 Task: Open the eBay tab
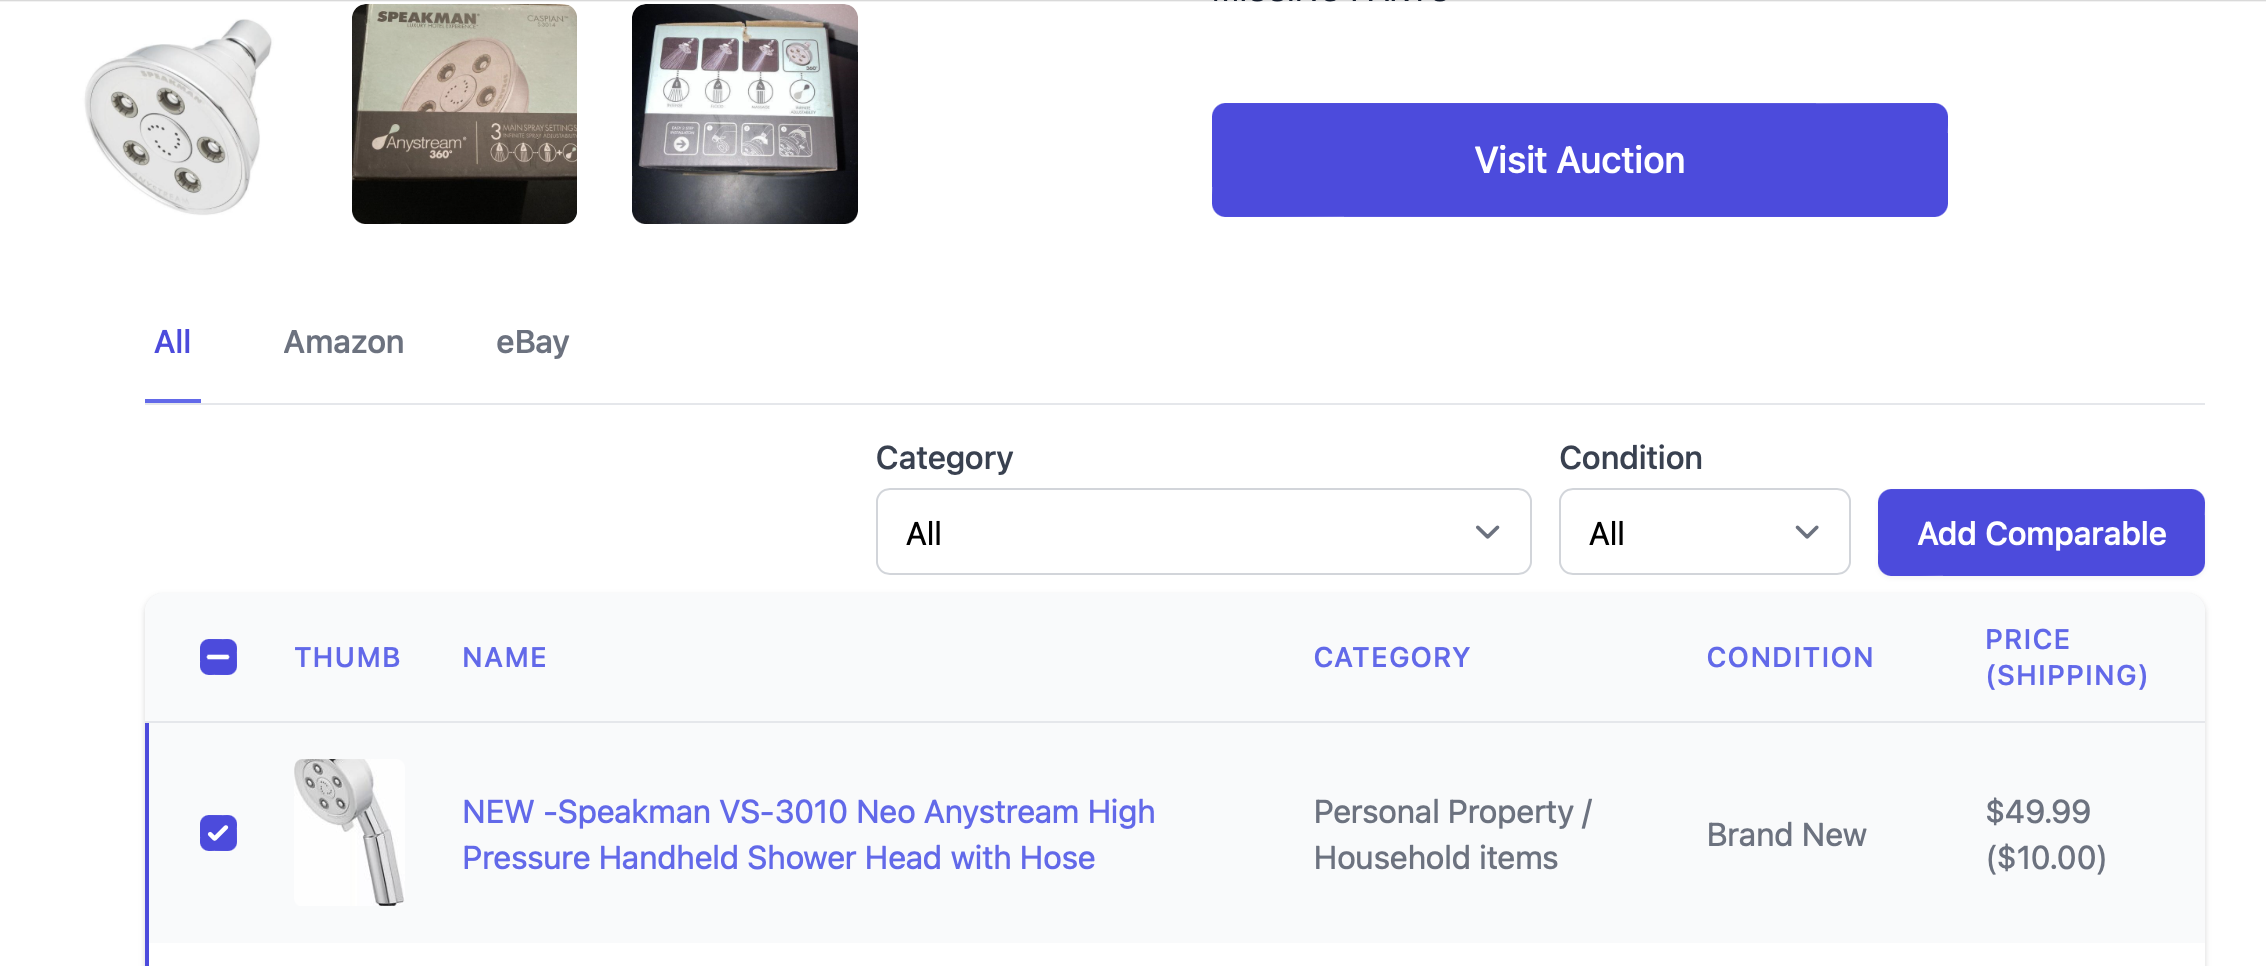[x=532, y=343]
